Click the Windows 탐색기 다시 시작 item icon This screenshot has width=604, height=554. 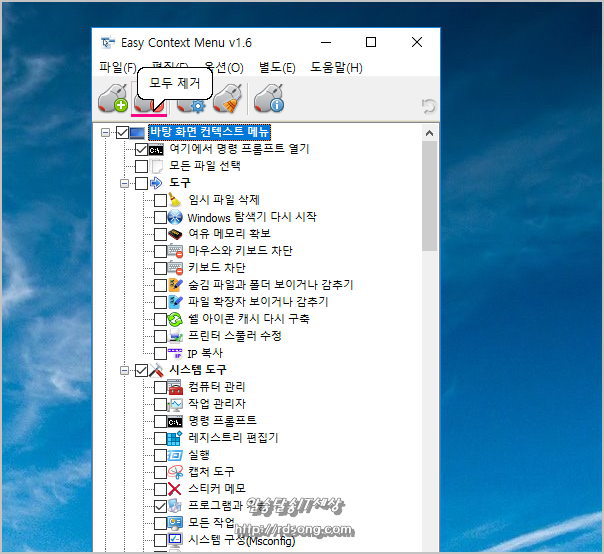pyautogui.click(x=176, y=217)
